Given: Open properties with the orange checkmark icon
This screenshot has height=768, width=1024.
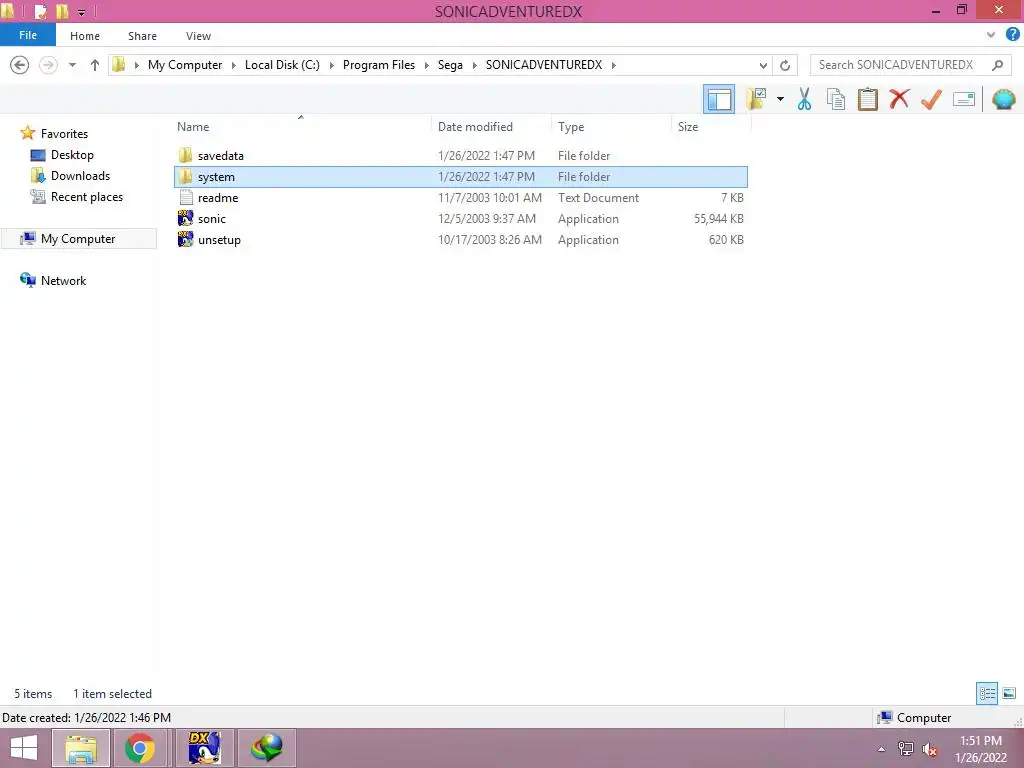Looking at the screenshot, I should 931,99.
